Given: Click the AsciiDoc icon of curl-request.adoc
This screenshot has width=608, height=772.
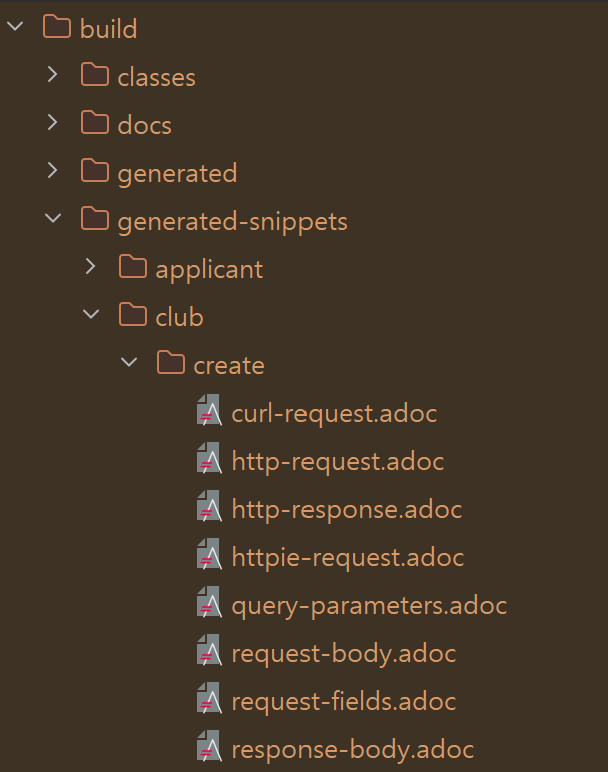Looking at the screenshot, I should point(209,410).
